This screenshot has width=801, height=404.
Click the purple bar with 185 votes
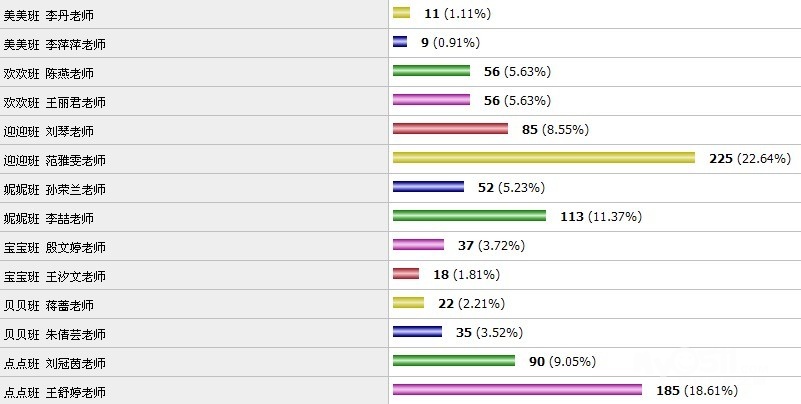pyautogui.click(x=516, y=390)
